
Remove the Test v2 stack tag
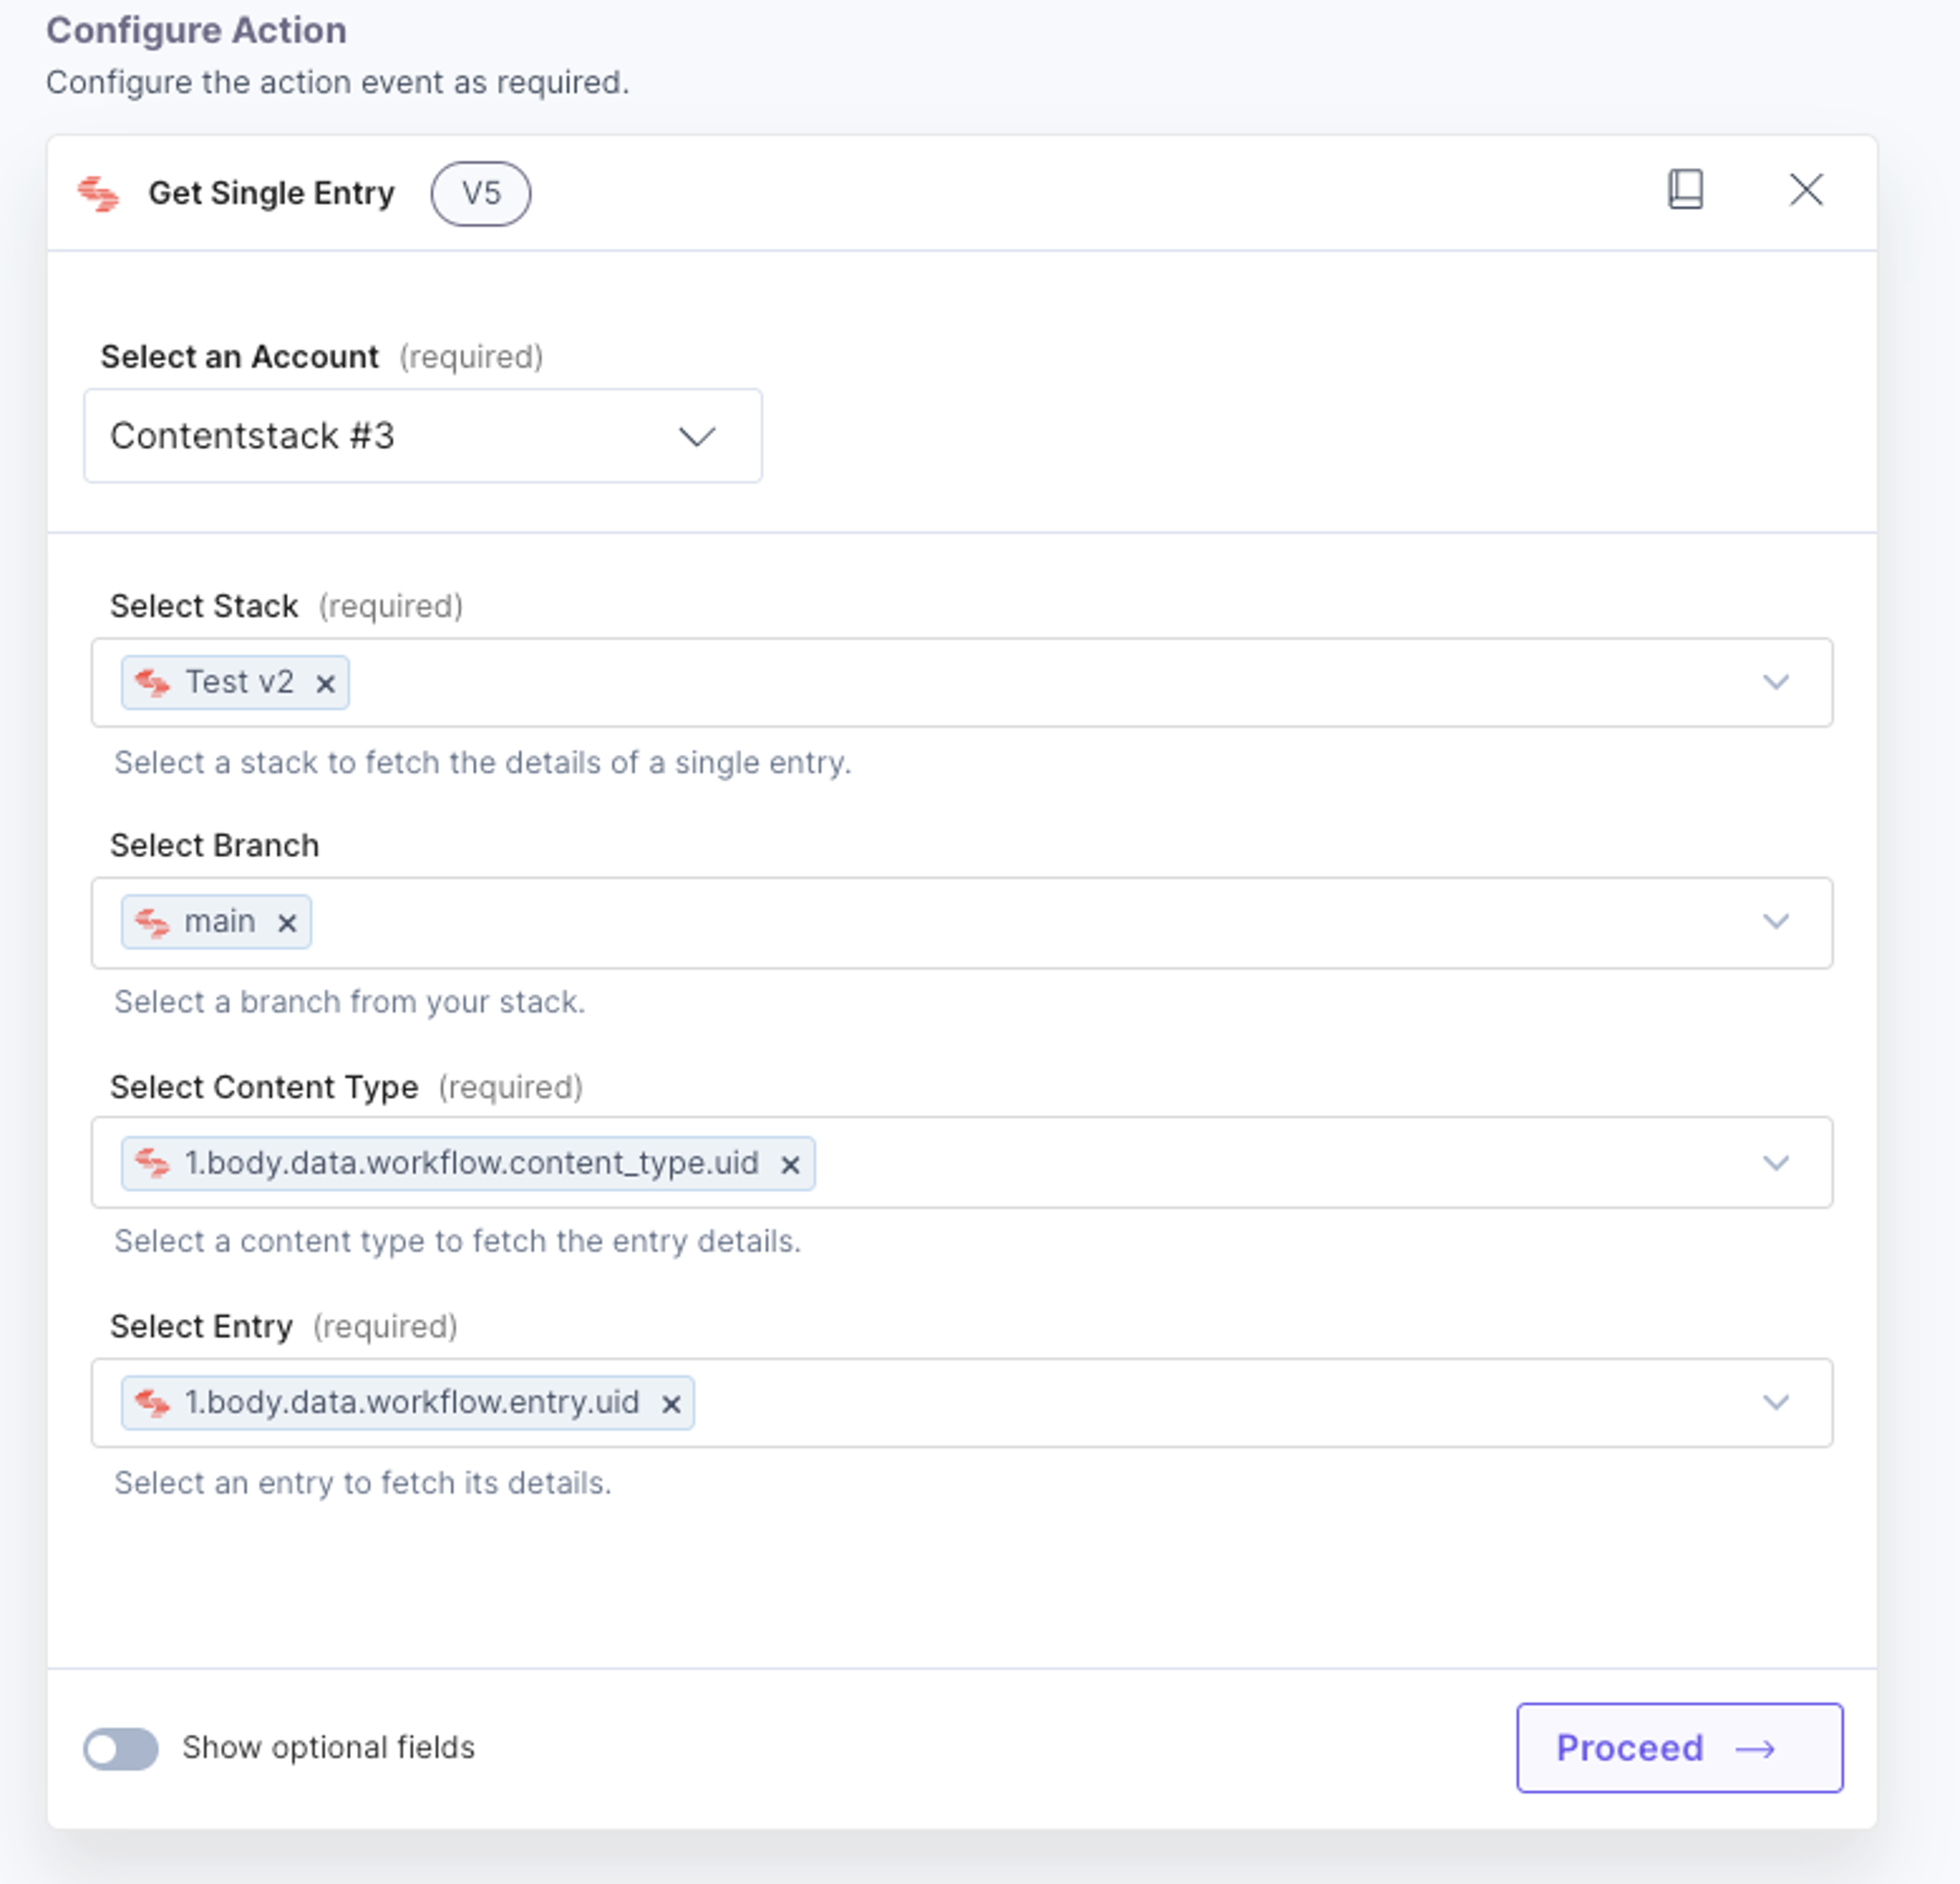325,684
